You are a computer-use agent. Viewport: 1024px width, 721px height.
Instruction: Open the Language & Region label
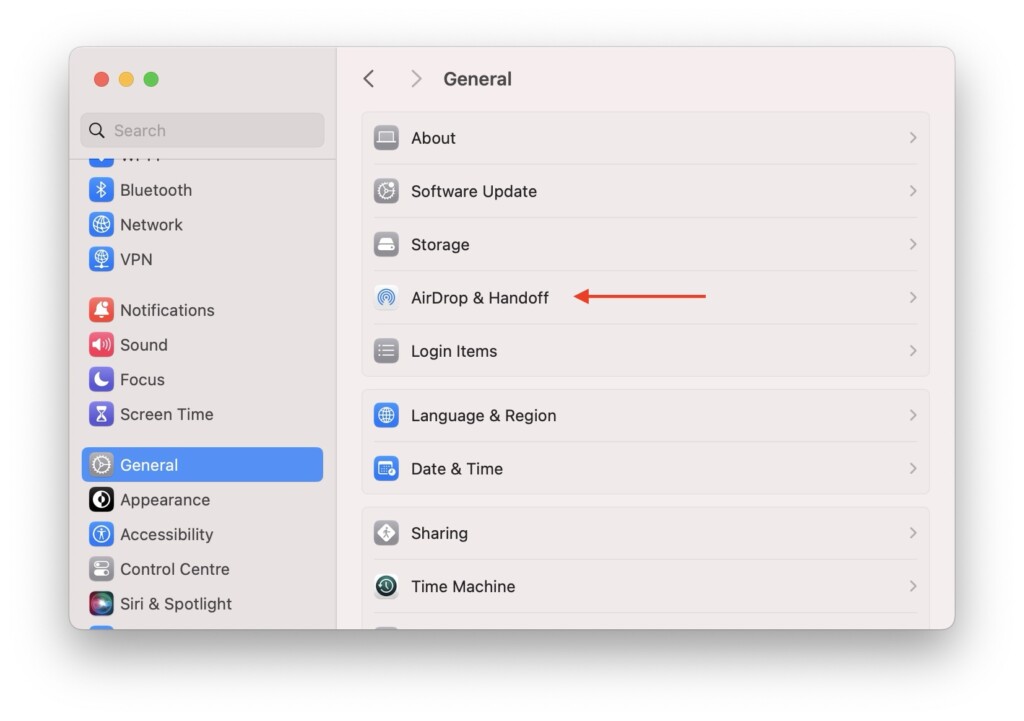(484, 416)
